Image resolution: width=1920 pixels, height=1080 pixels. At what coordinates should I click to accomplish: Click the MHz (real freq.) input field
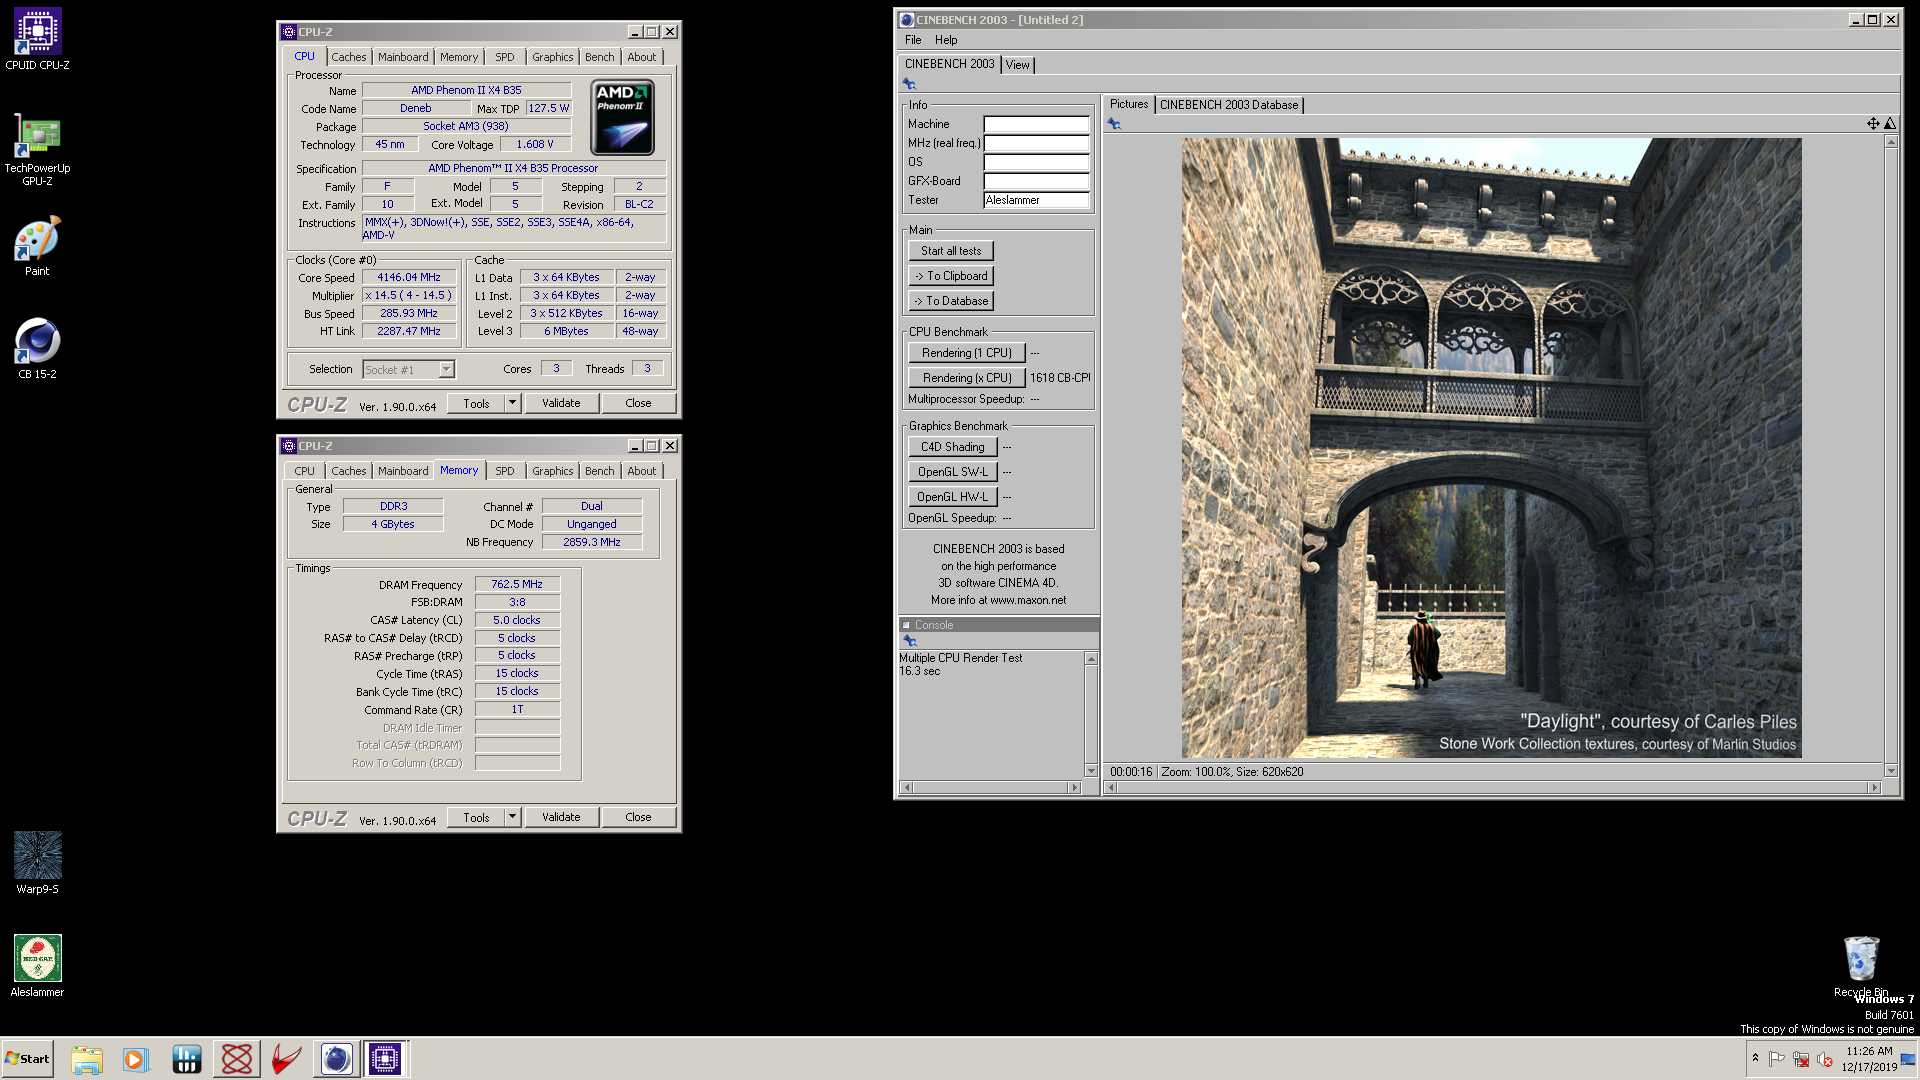[x=1036, y=143]
